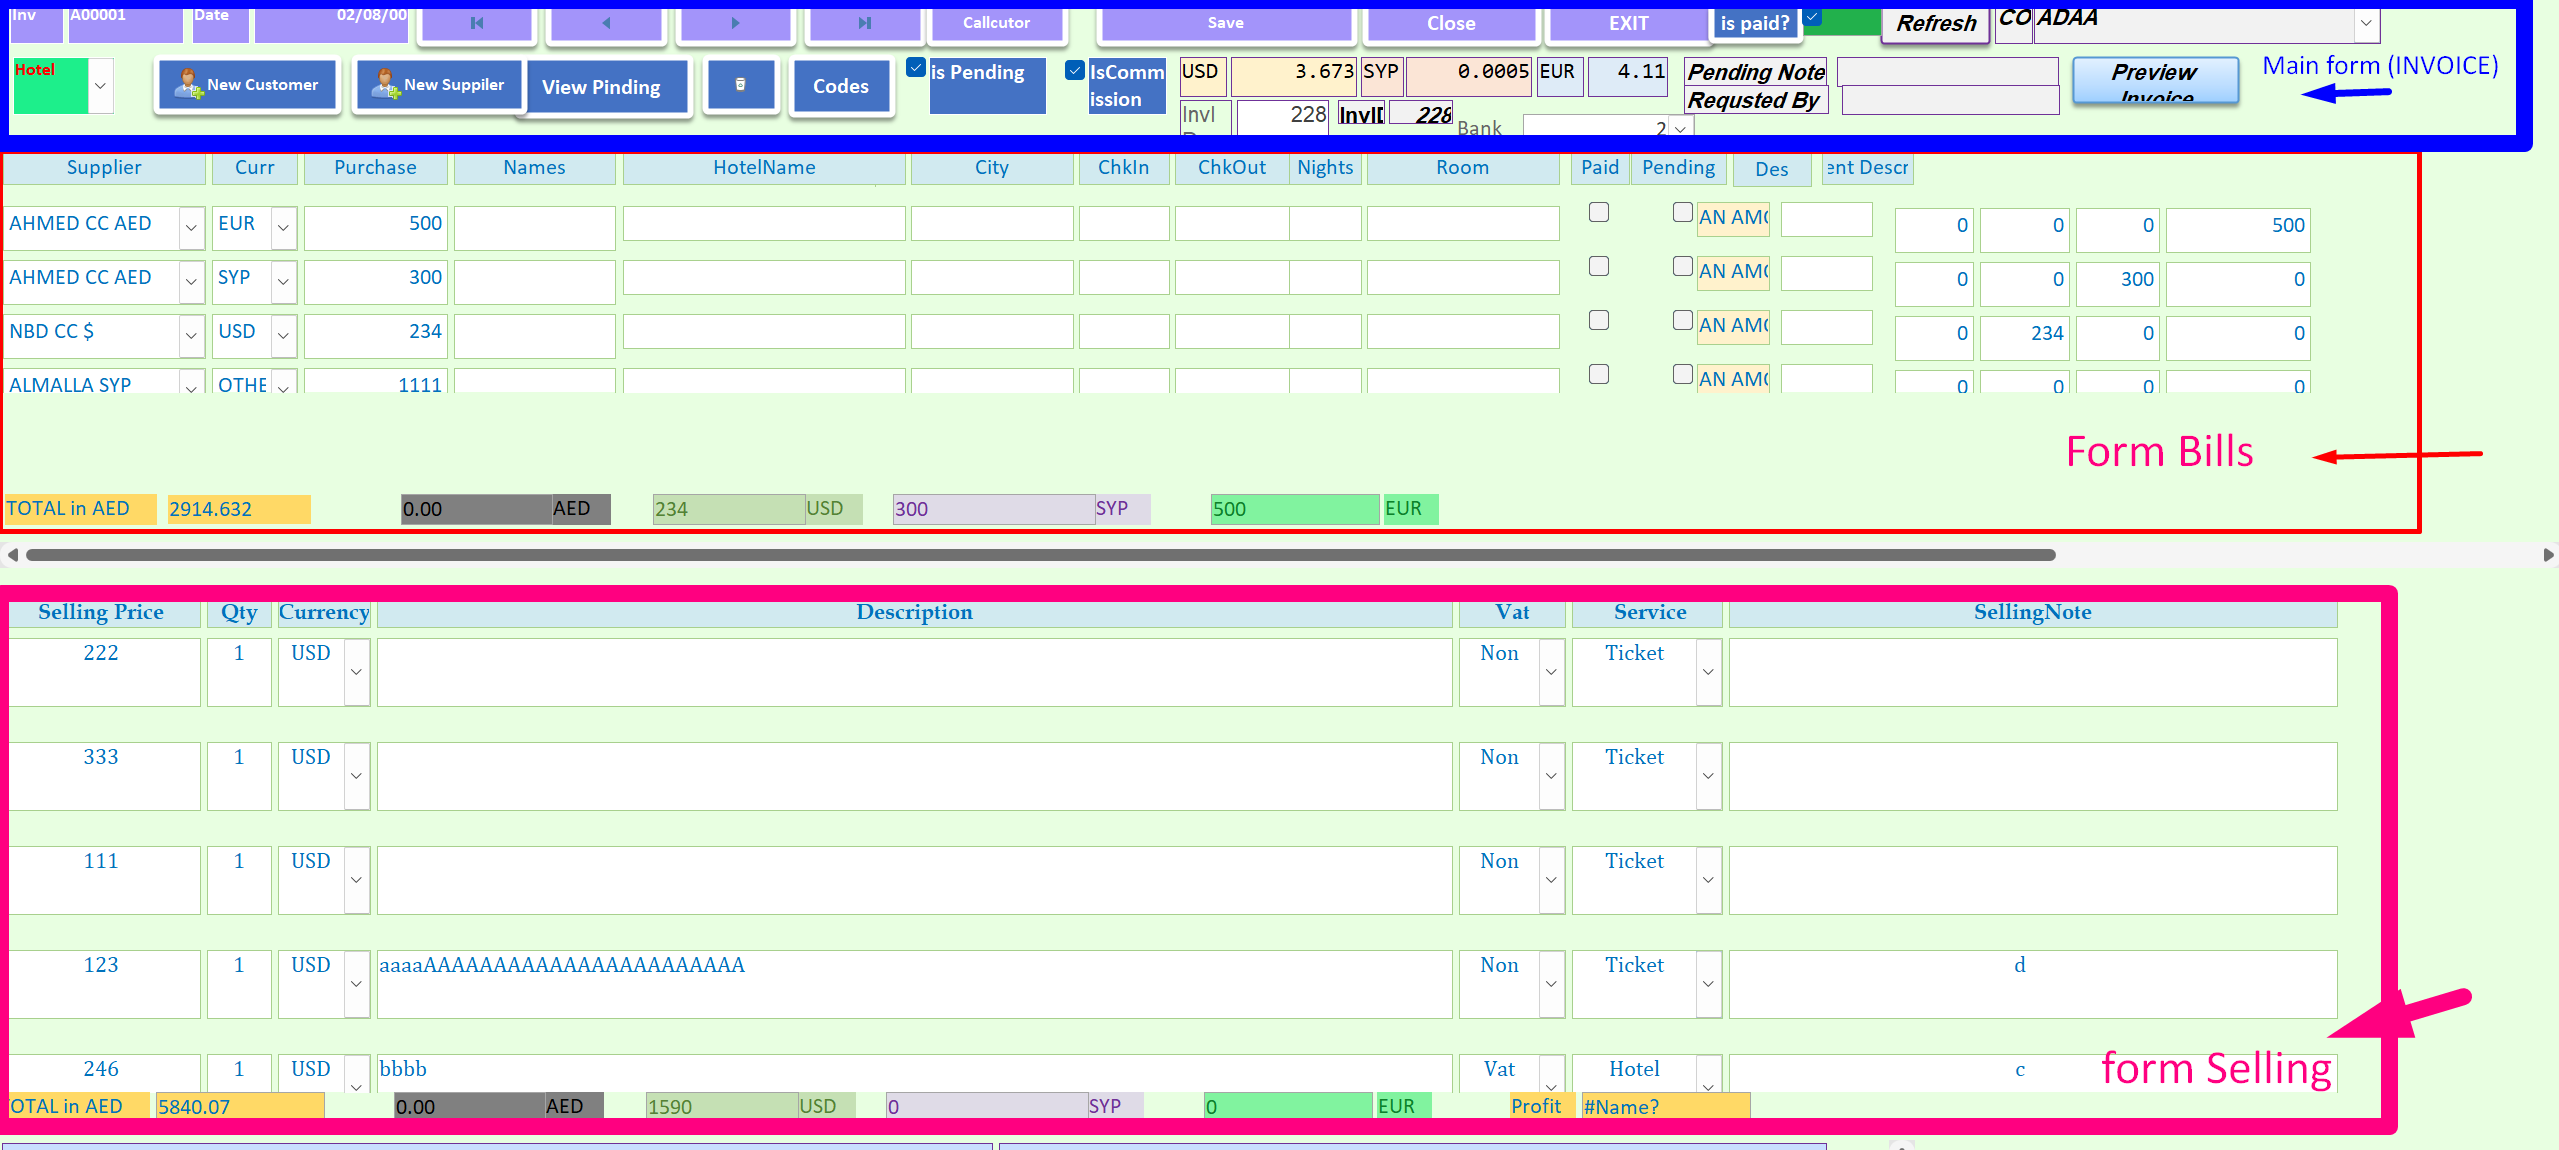Viewport: 2559px width, 1150px height.
Task: Click the EXIT button
Action: click(x=1628, y=23)
